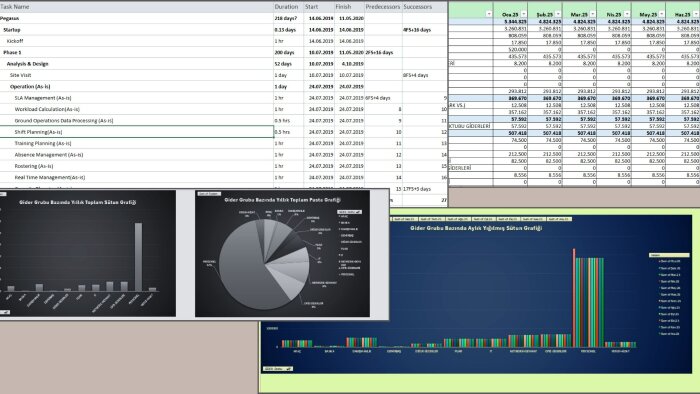700x394 pixels.
Task: Select Absence Management (As-Is) task
Action: (x=137, y=155)
